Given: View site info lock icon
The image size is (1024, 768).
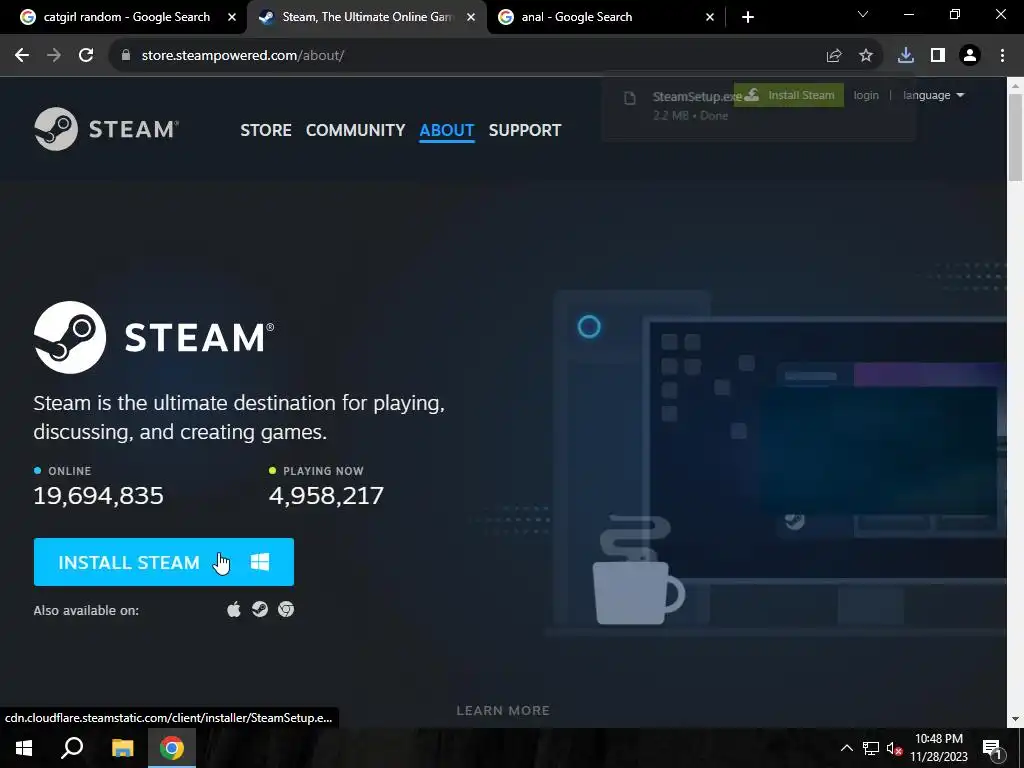Looking at the screenshot, I should [x=126, y=56].
